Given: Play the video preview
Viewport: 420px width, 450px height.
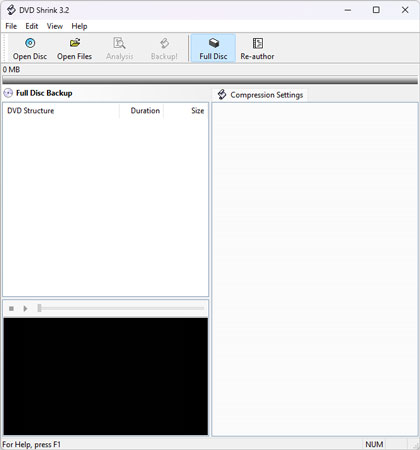Looking at the screenshot, I should click(25, 309).
